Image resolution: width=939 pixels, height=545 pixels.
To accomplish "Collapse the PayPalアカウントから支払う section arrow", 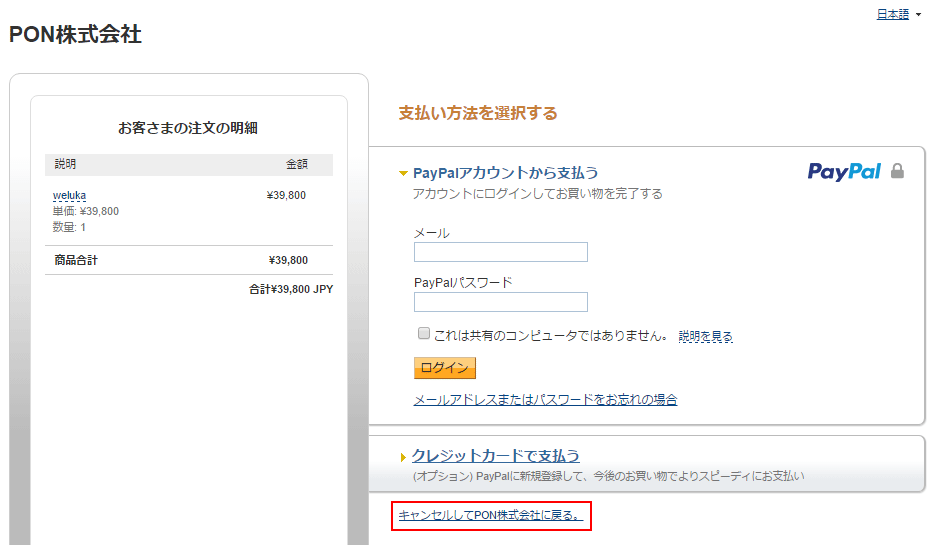I will point(403,174).
